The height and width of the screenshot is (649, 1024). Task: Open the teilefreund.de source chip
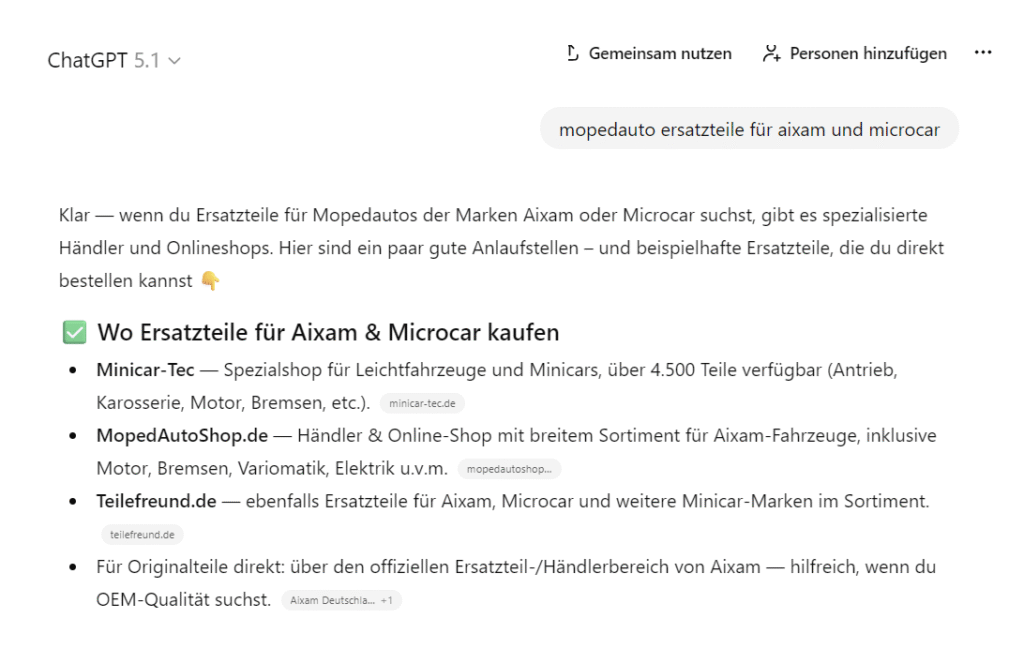[142, 535]
